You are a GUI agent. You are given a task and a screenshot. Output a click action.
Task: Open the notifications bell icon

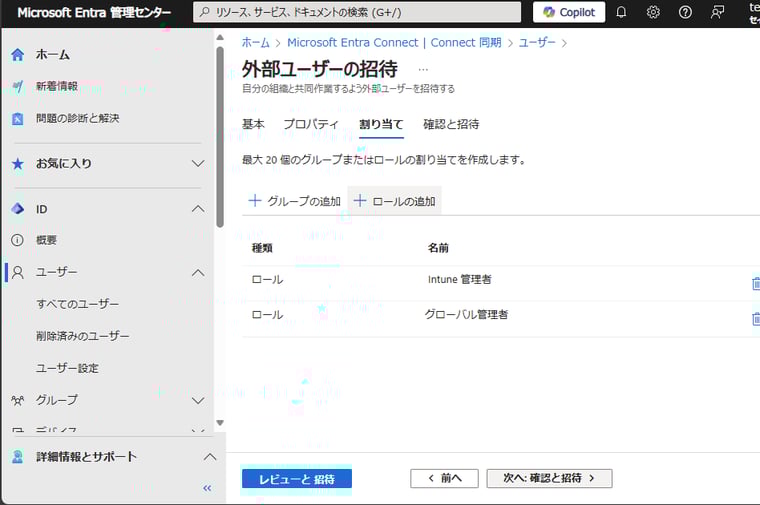coord(621,13)
